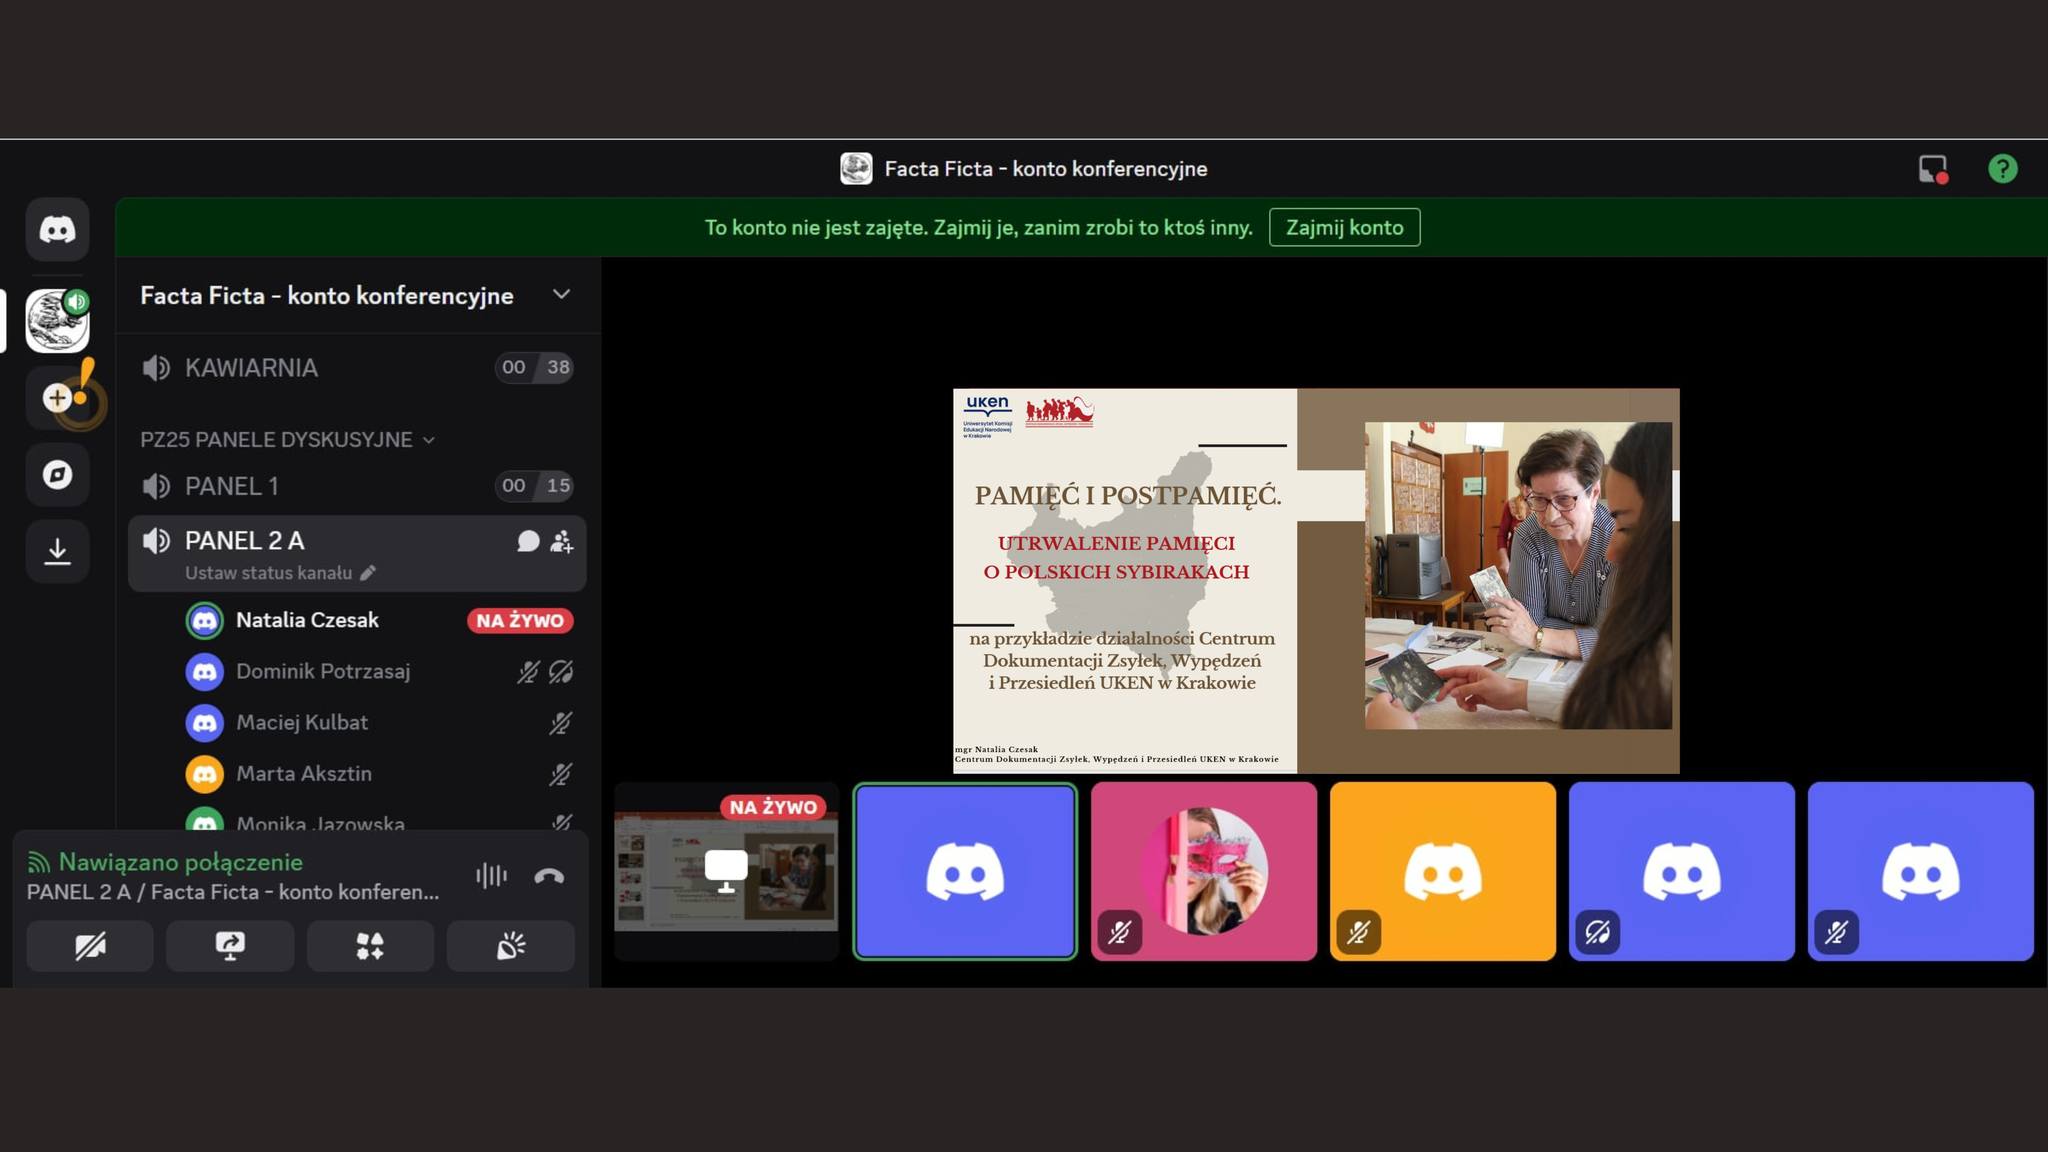Image resolution: width=2048 pixels, height=1152 pixels.
Task: Select user Natalia Czesak in the list
Action: click(x=307, y=620)
